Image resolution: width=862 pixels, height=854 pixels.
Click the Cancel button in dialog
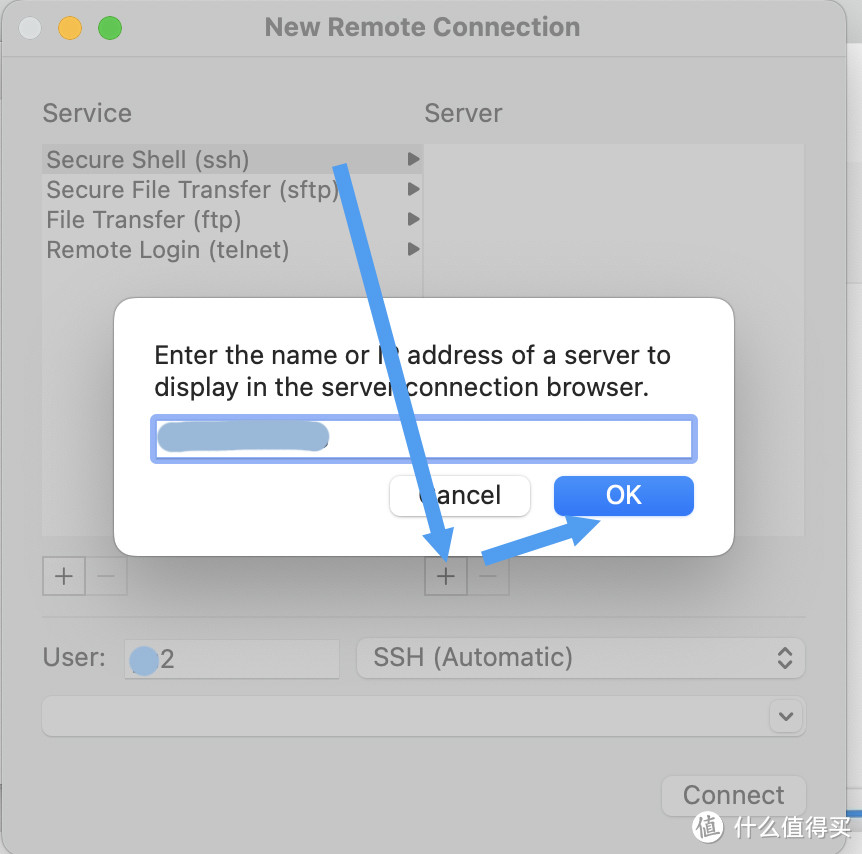click(x=460, y=495)
